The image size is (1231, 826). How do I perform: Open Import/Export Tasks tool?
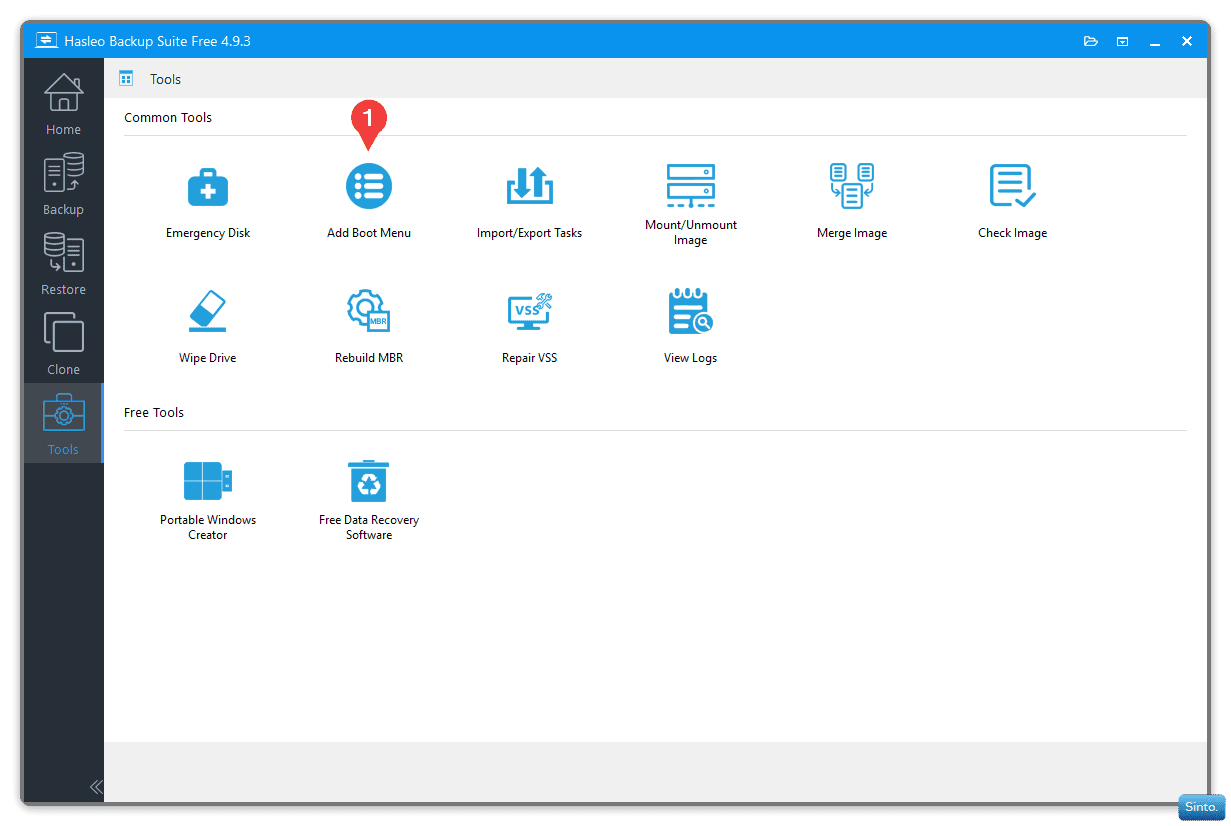point(529,203)
